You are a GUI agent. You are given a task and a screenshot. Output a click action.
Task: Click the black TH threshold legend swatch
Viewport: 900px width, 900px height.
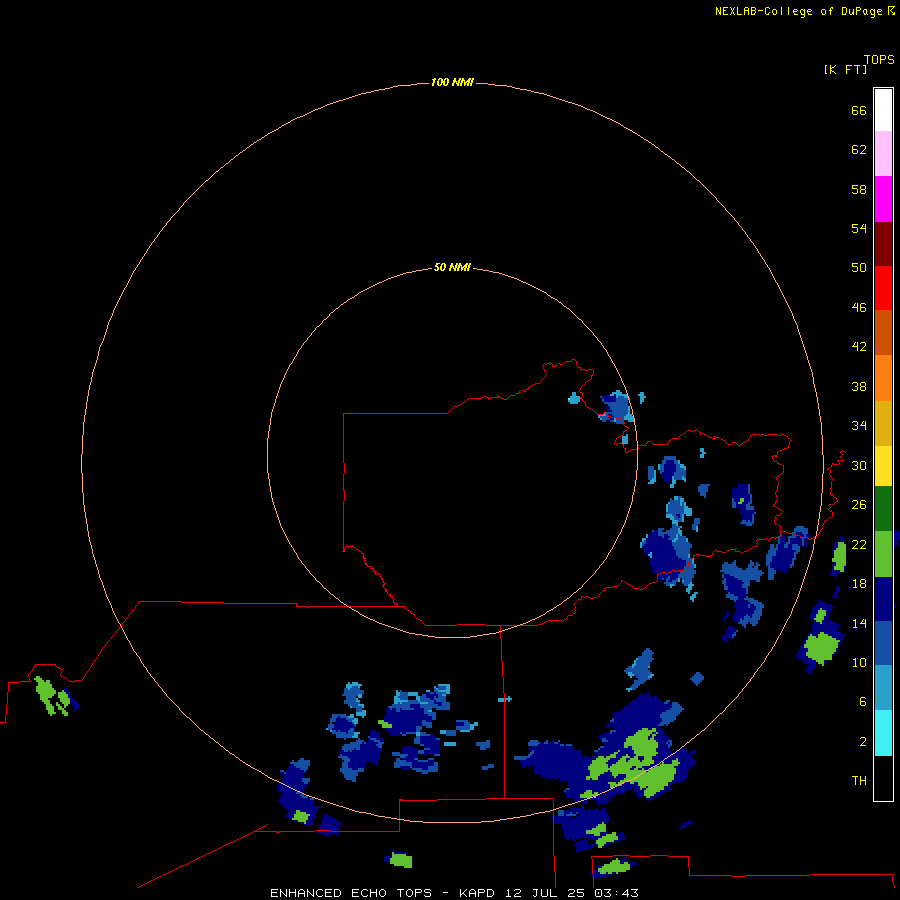point(883,778)
